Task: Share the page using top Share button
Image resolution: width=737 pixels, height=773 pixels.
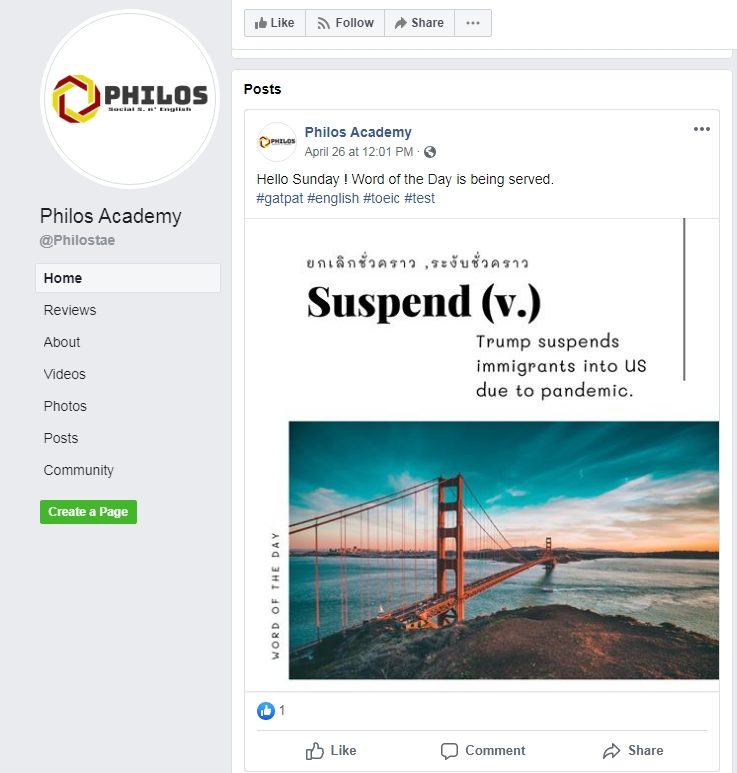Action: click(419, 23)
